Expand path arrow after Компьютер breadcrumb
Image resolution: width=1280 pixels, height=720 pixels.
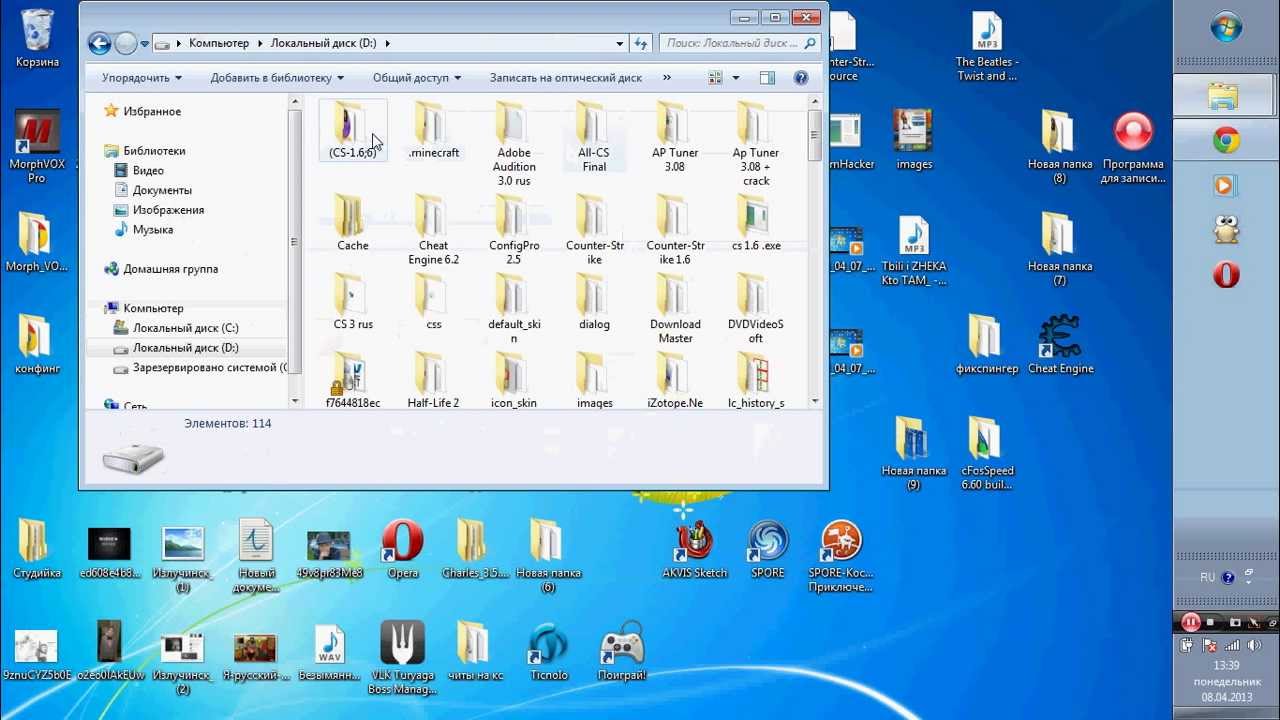click(x=259, y=43)
